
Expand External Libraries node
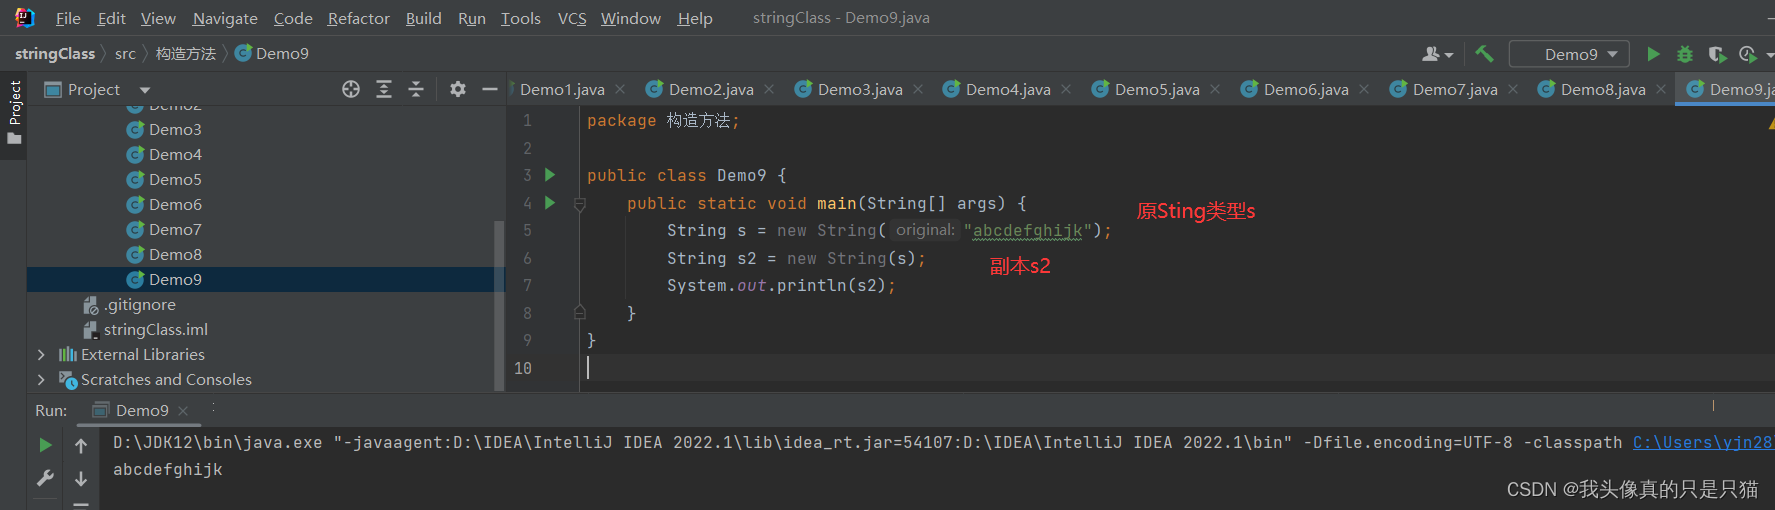(41, 355)
